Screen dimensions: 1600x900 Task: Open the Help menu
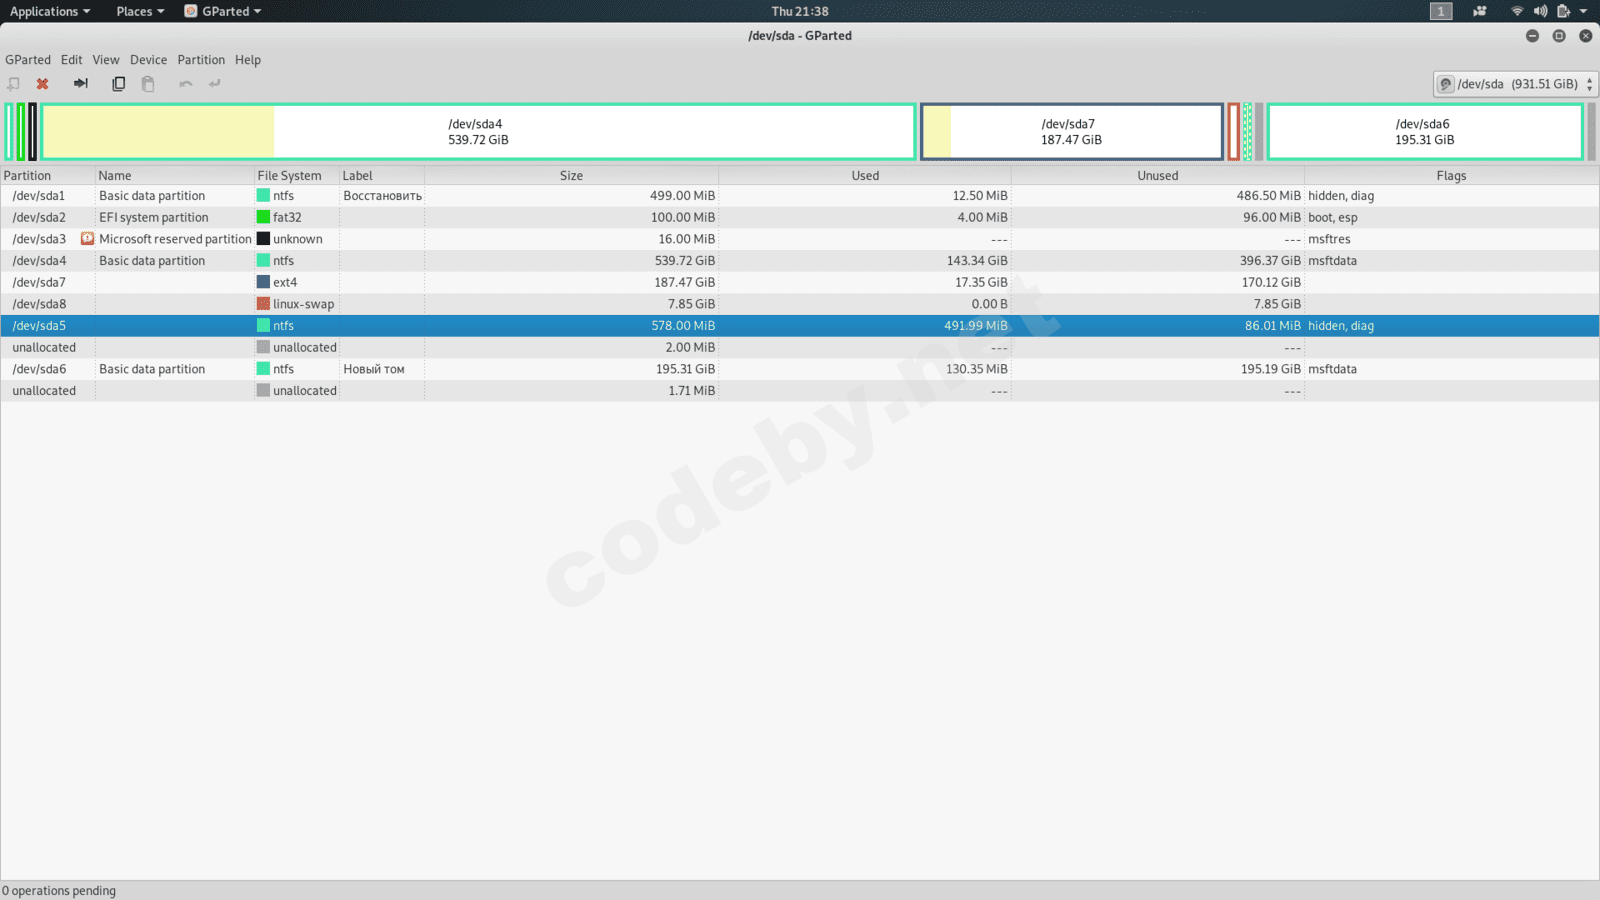[x=248, y=60]
